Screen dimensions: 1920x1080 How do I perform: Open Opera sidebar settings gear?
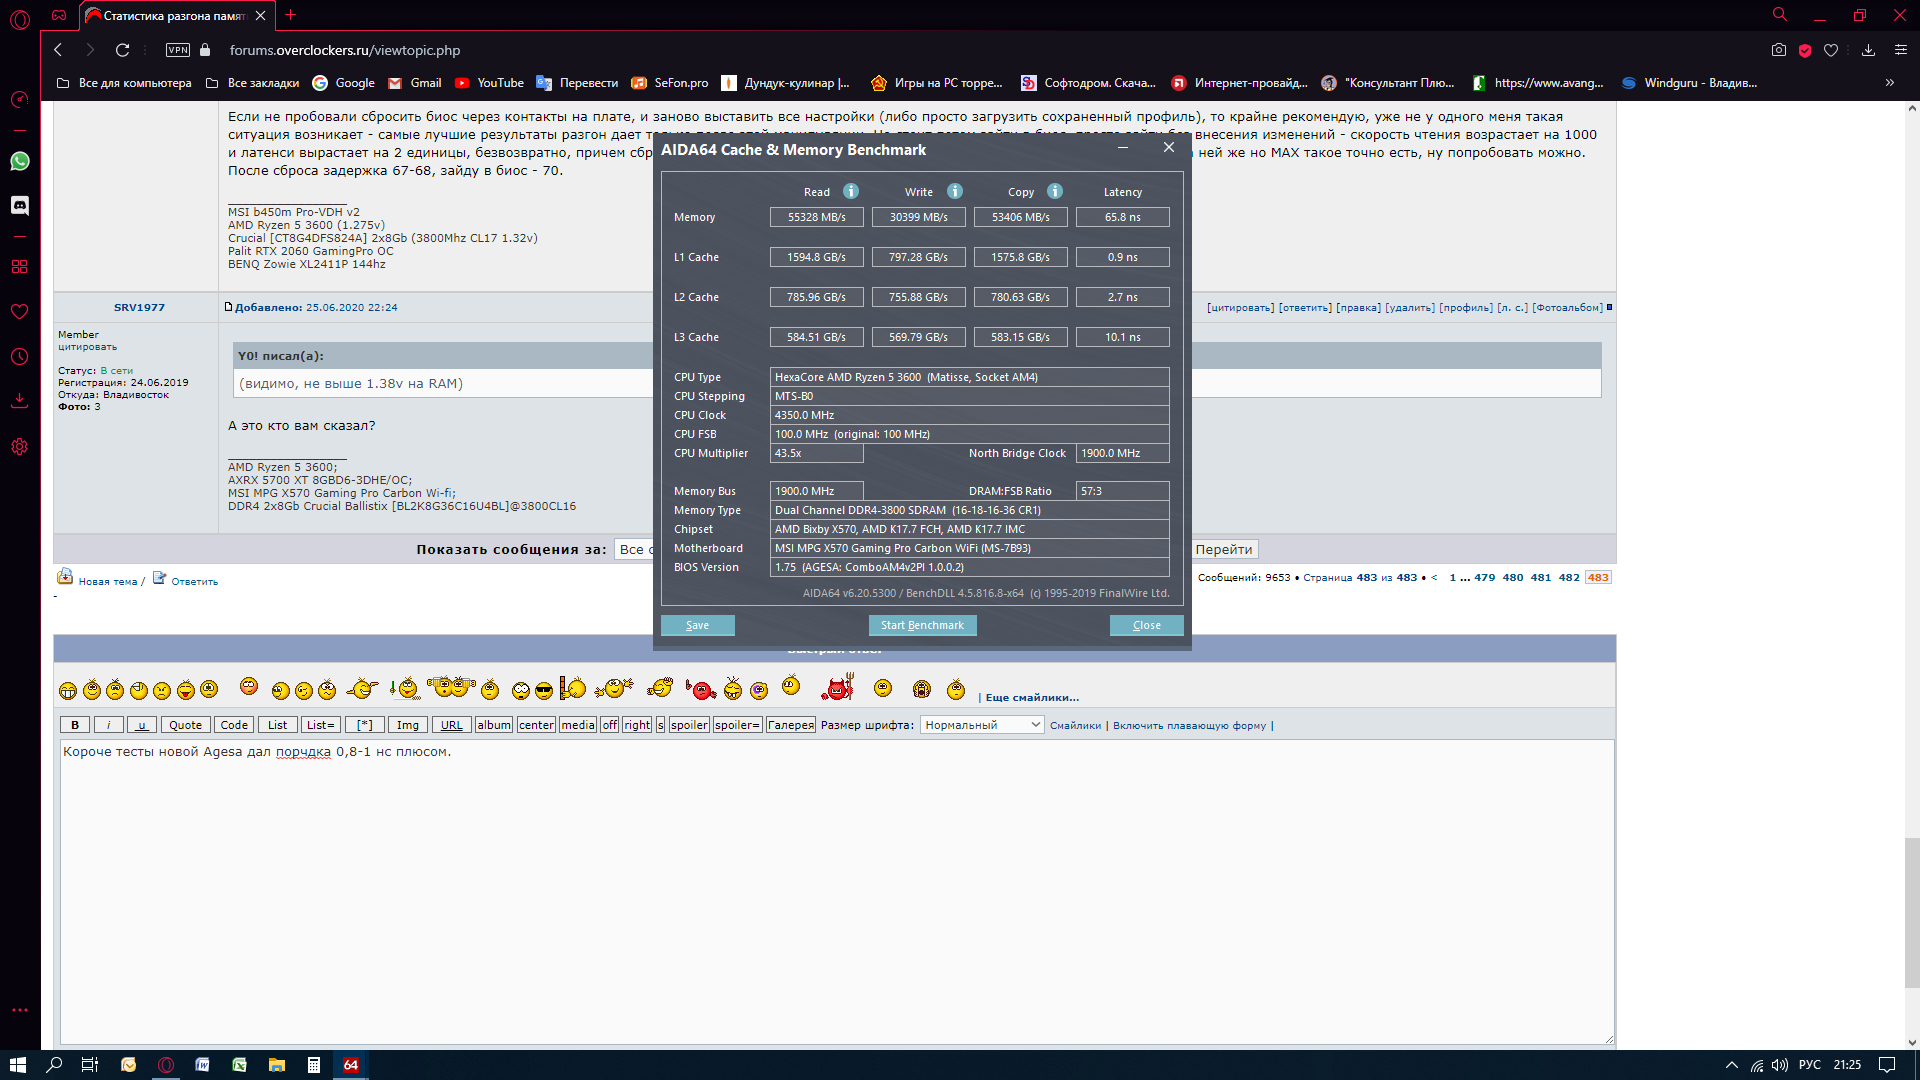[20, 447]
